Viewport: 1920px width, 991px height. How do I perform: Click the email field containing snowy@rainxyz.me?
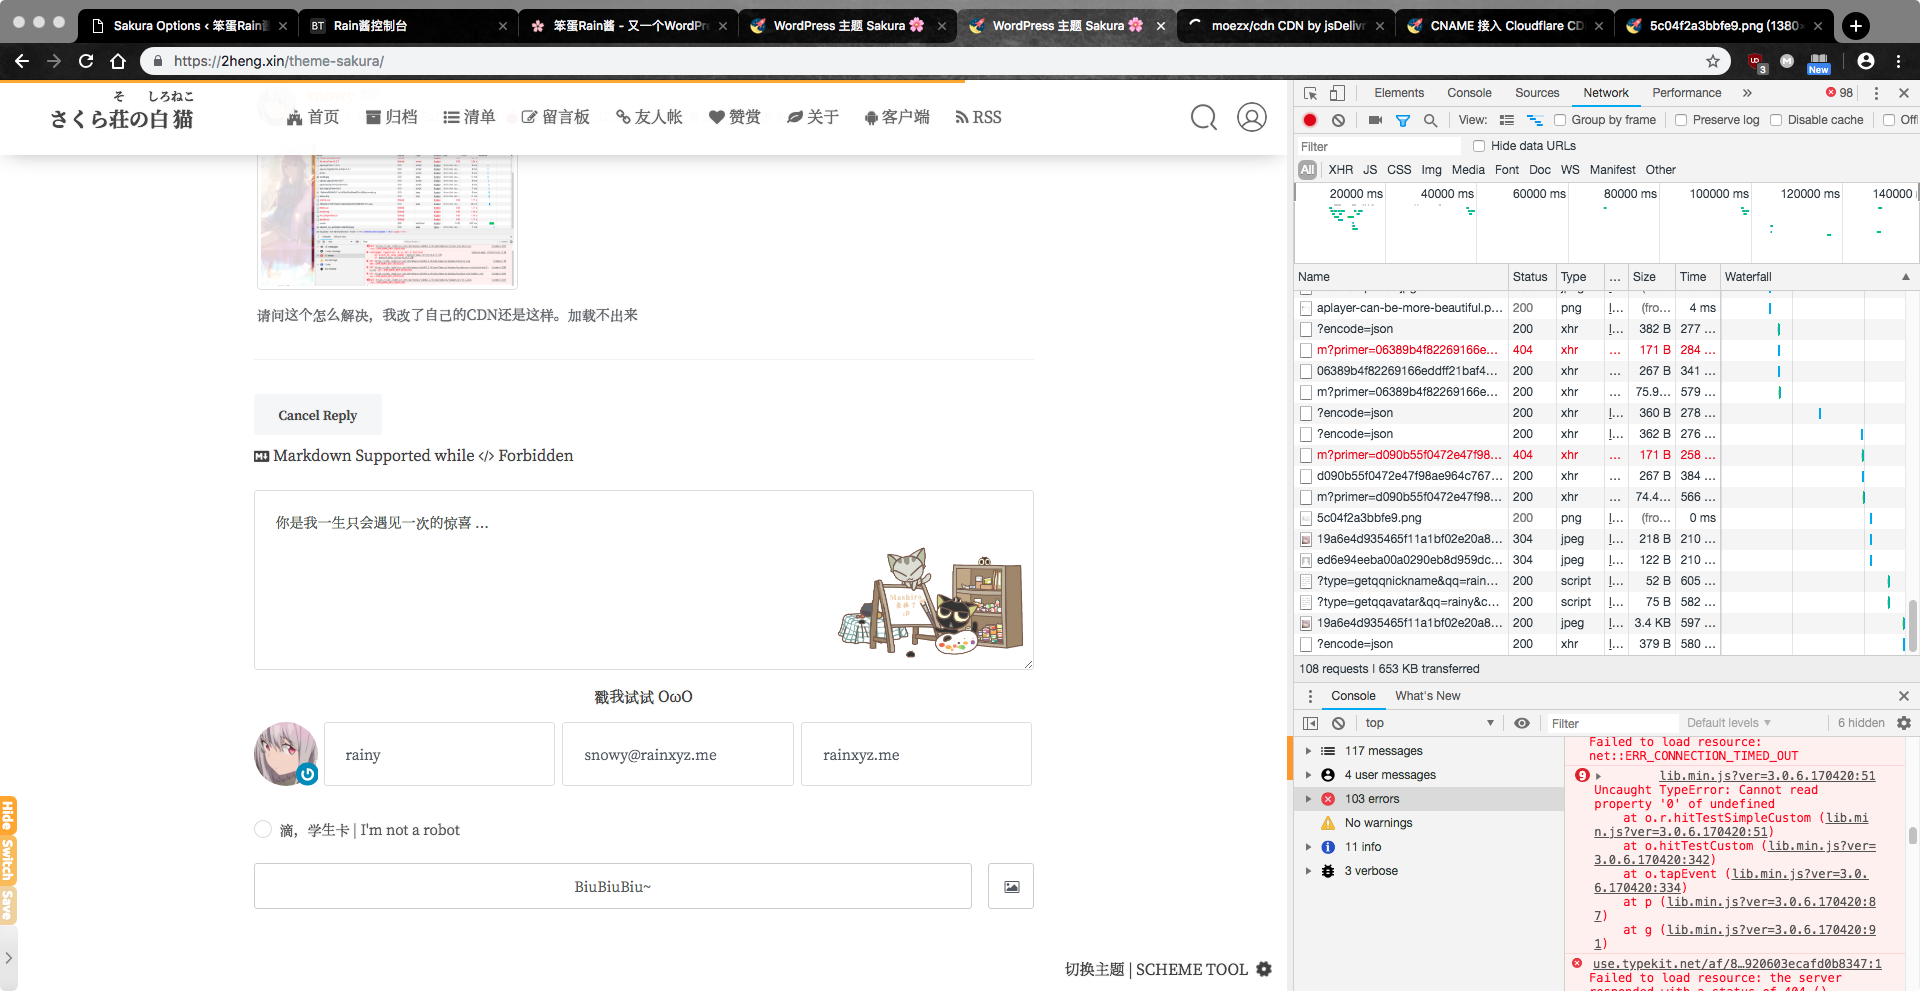[x=678, y=754]
